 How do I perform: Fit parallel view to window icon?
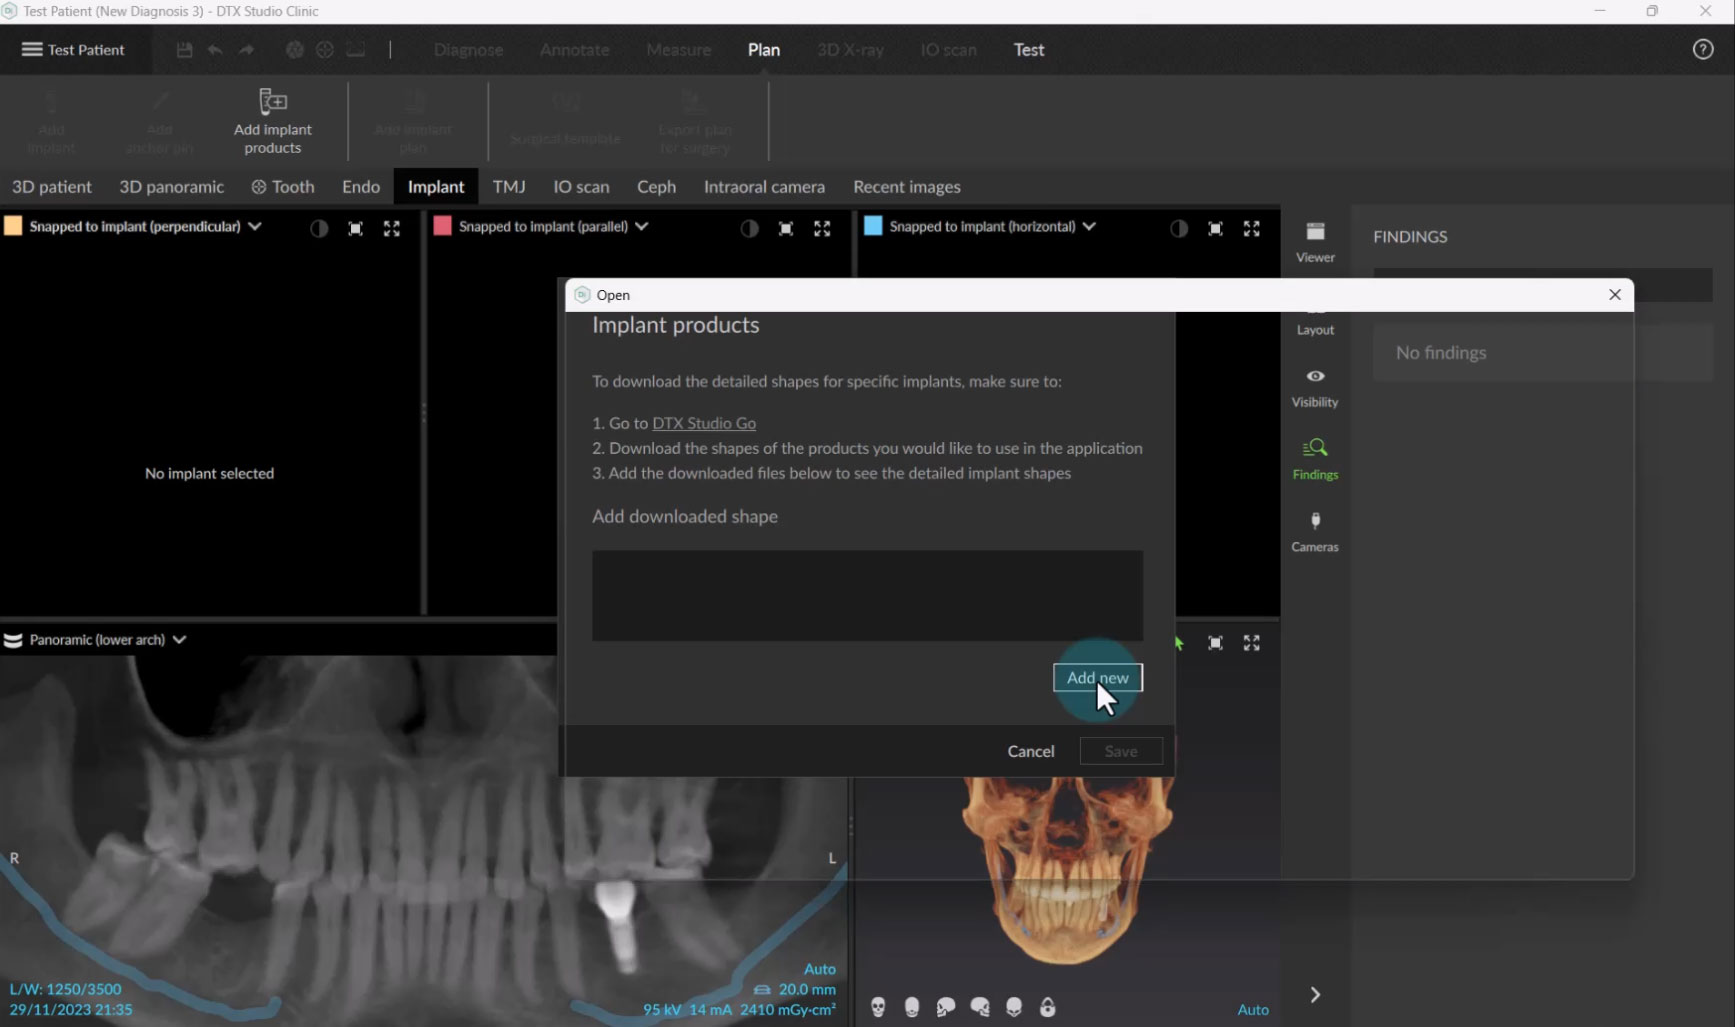pyautogui.click(x=786, y=228)
